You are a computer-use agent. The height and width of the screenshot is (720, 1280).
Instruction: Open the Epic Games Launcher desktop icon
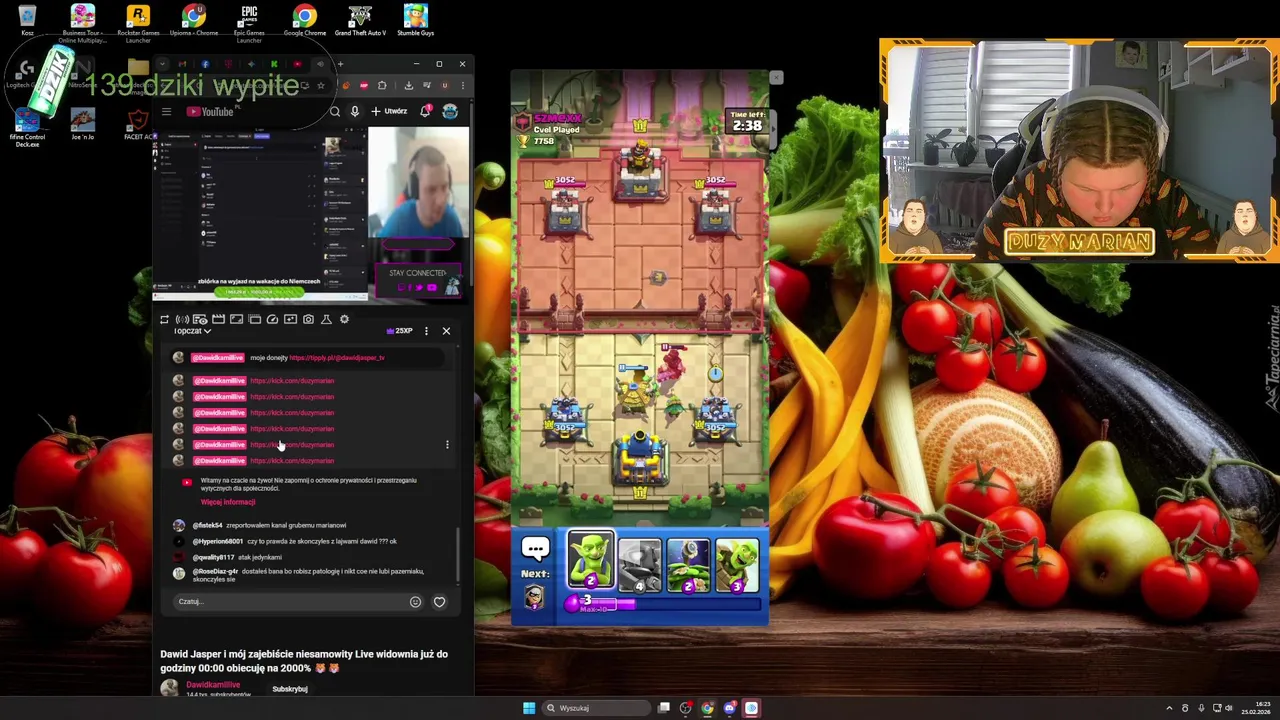point(249,22)
